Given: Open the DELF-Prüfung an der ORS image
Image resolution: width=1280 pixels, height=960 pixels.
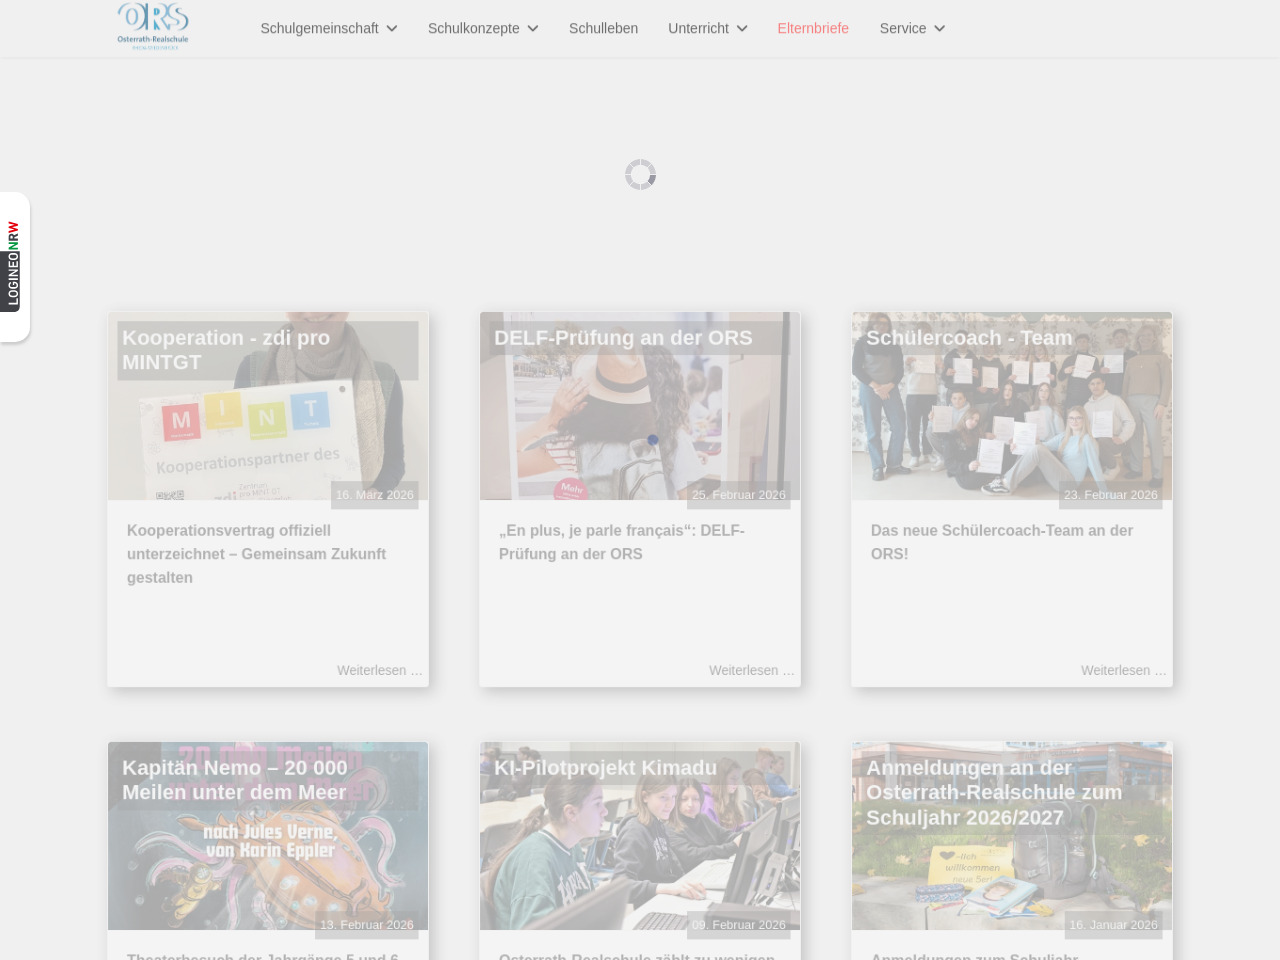Looking at the screenshot, I should (640, 430).
